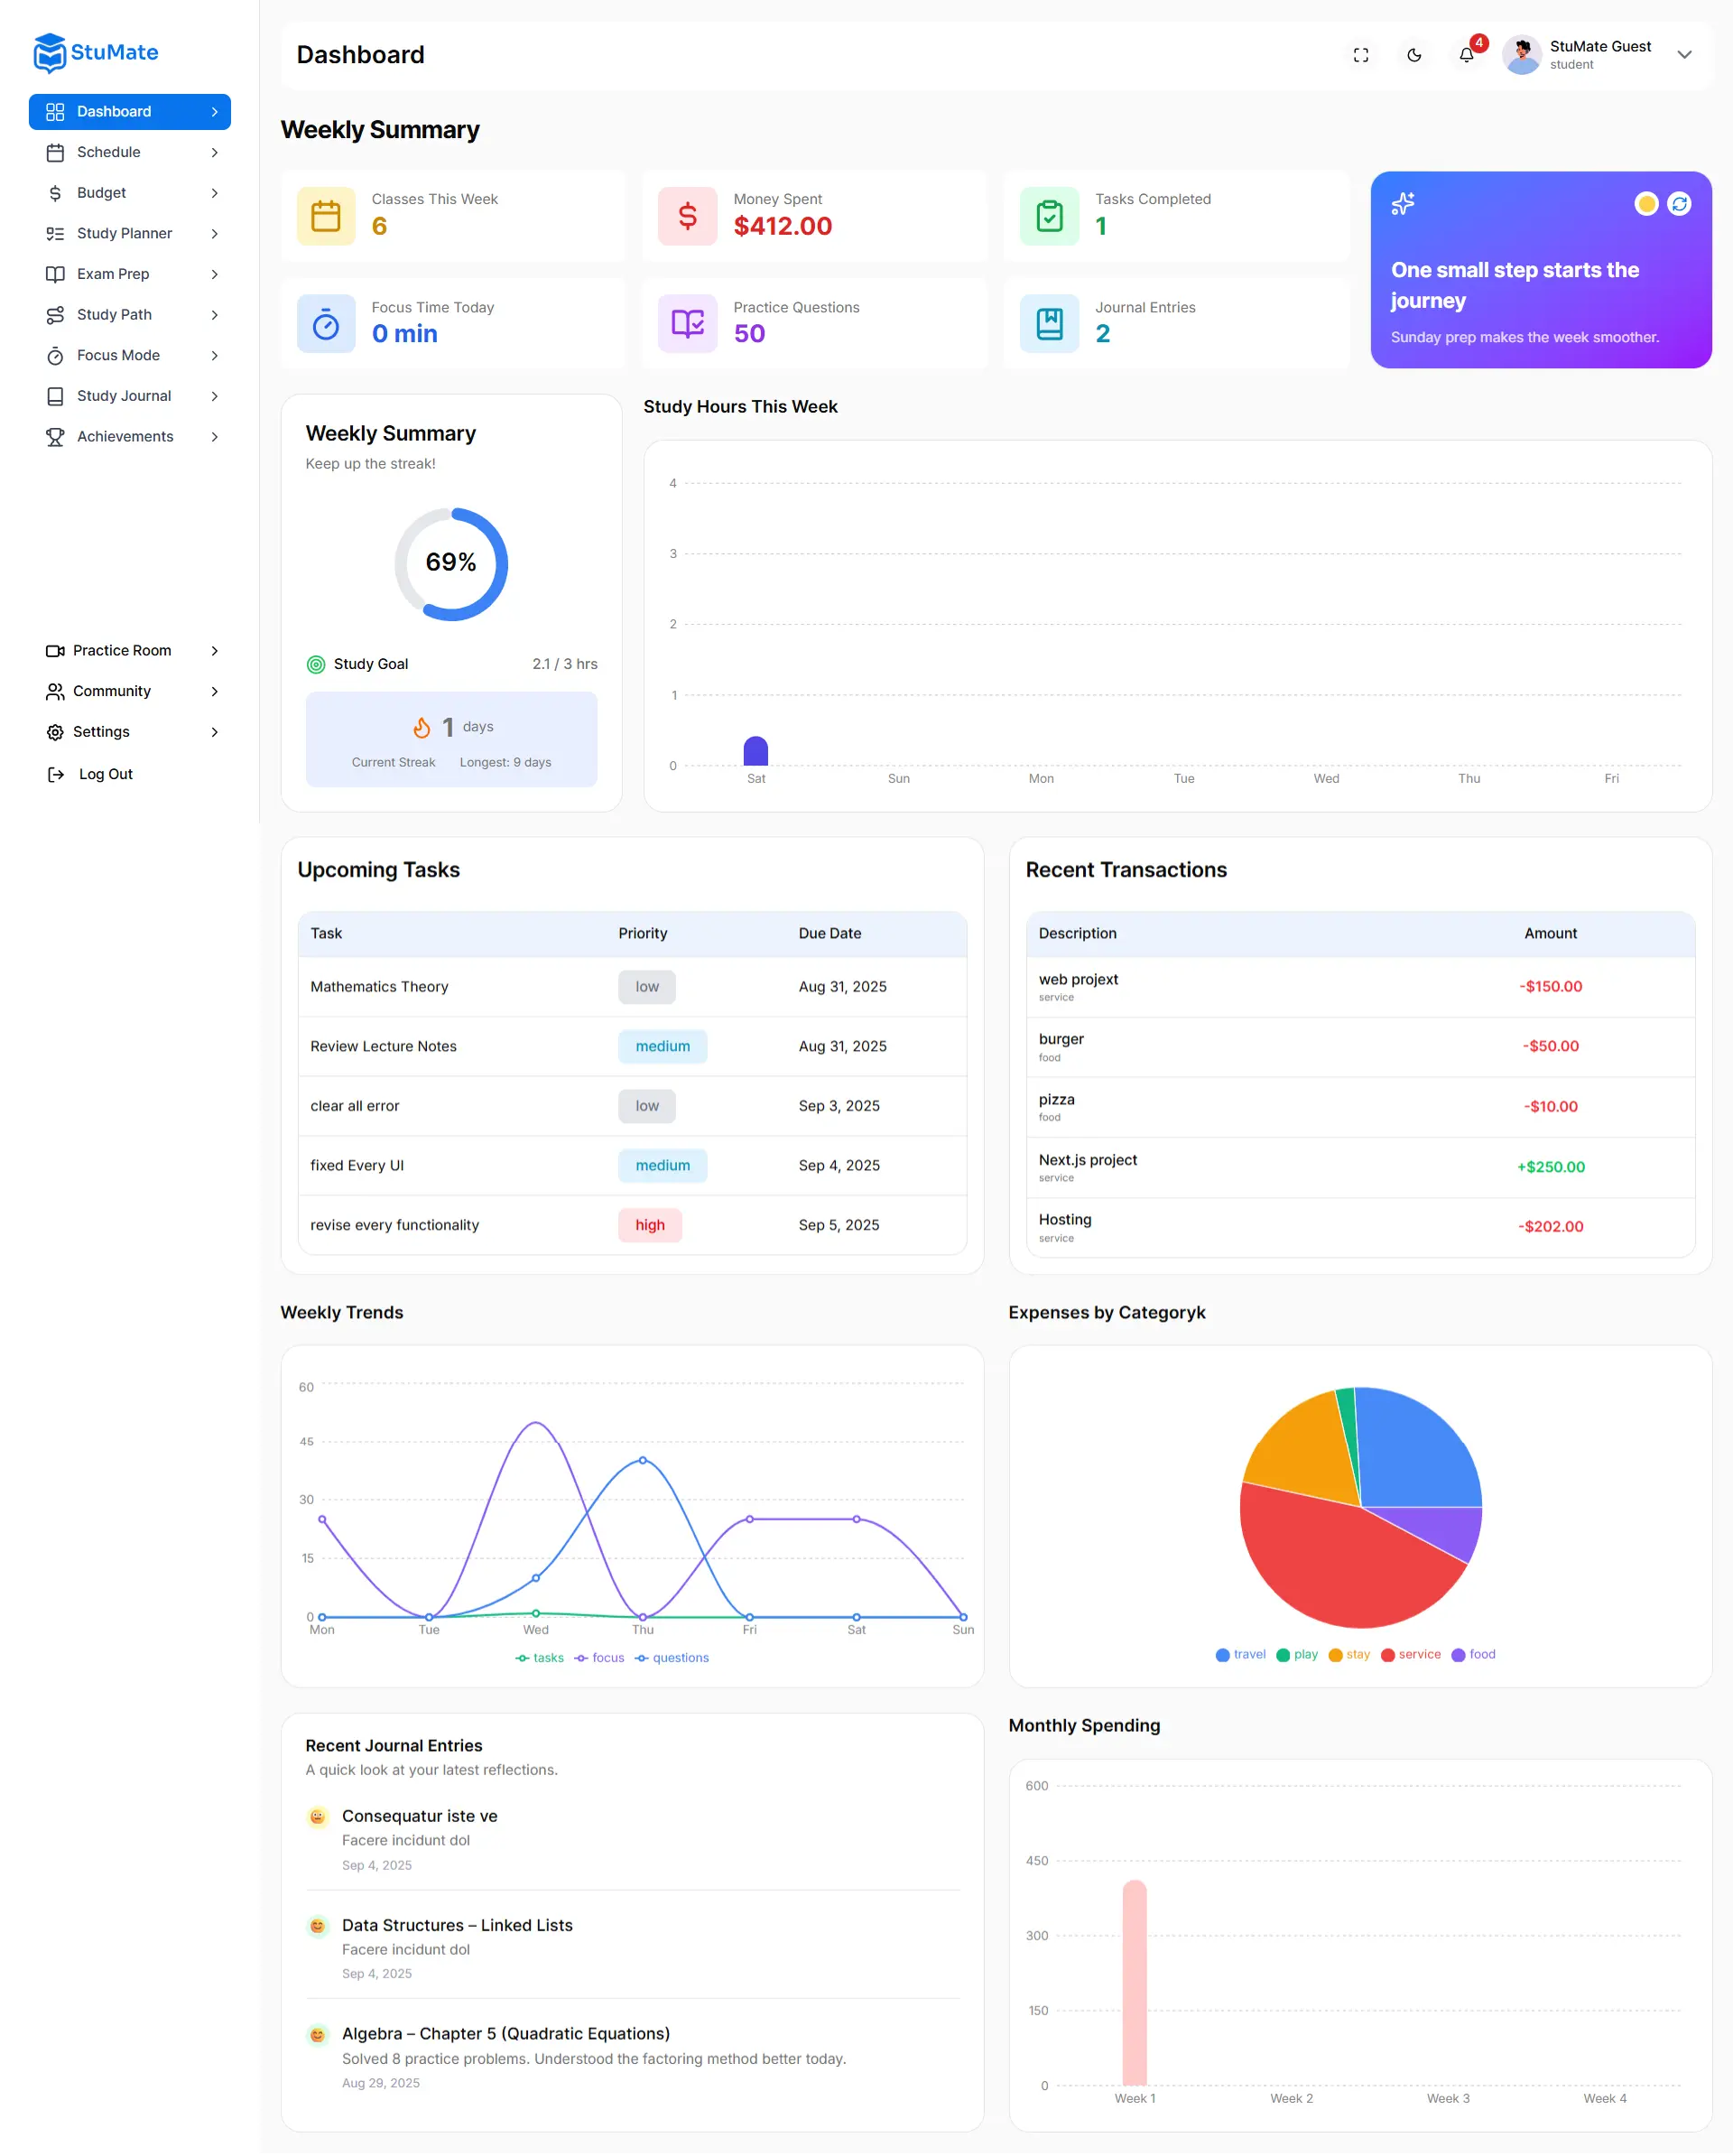Image resolution: width=1733 pixels, height=2156 pixels.
Task: Open the StuMate Guest profile dropdown
Action: click(1684, 55)
